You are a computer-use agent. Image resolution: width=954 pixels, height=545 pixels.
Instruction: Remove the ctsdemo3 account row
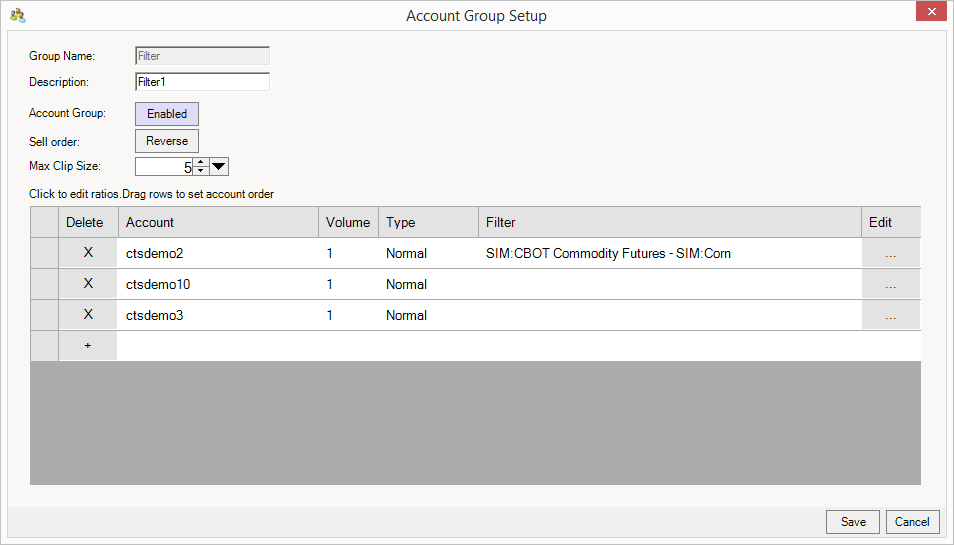point(88,315)
